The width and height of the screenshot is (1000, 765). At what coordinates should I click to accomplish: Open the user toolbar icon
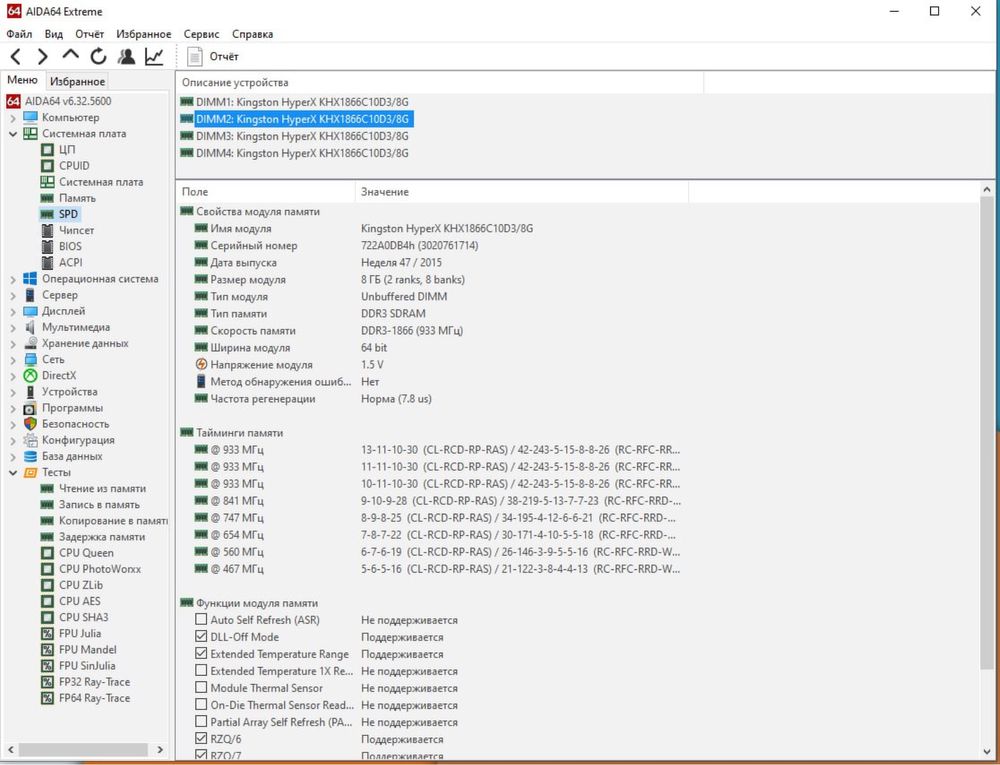coord(126,57)
